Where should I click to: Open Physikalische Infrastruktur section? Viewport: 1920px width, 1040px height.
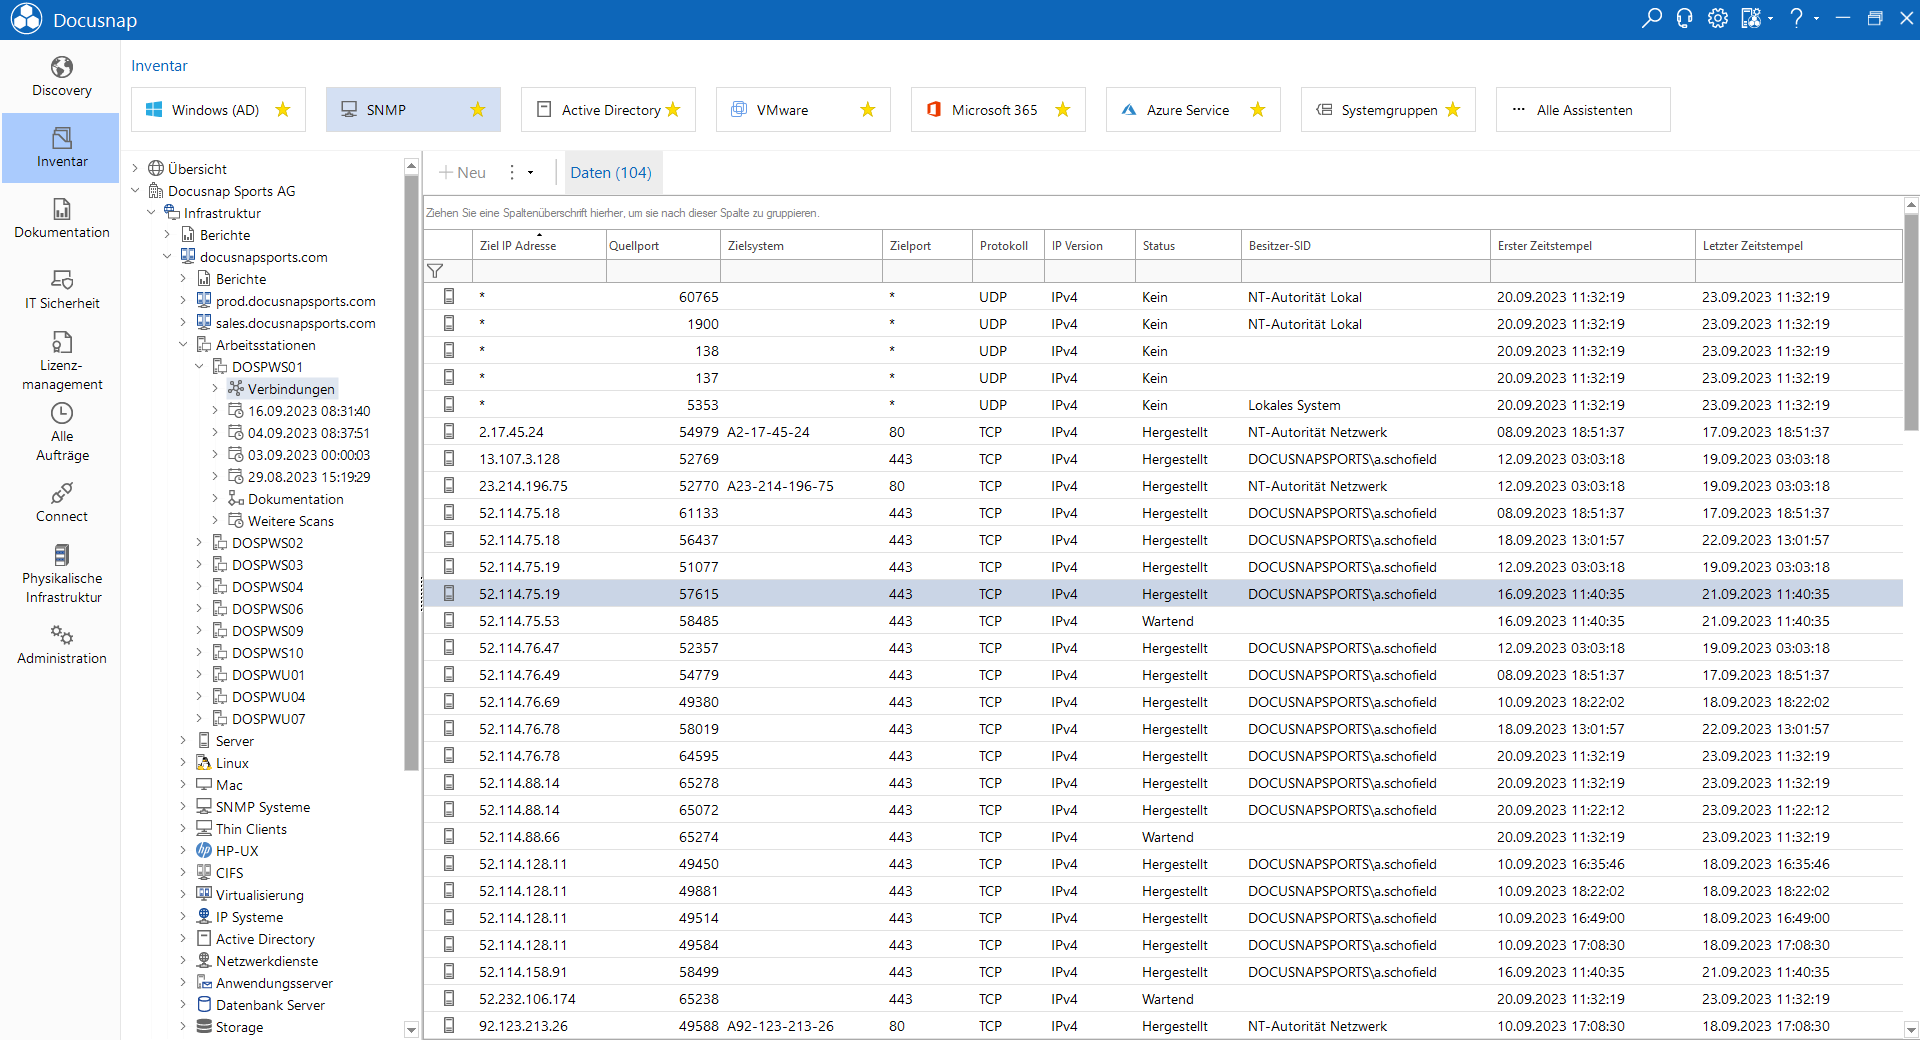[62, 574]
